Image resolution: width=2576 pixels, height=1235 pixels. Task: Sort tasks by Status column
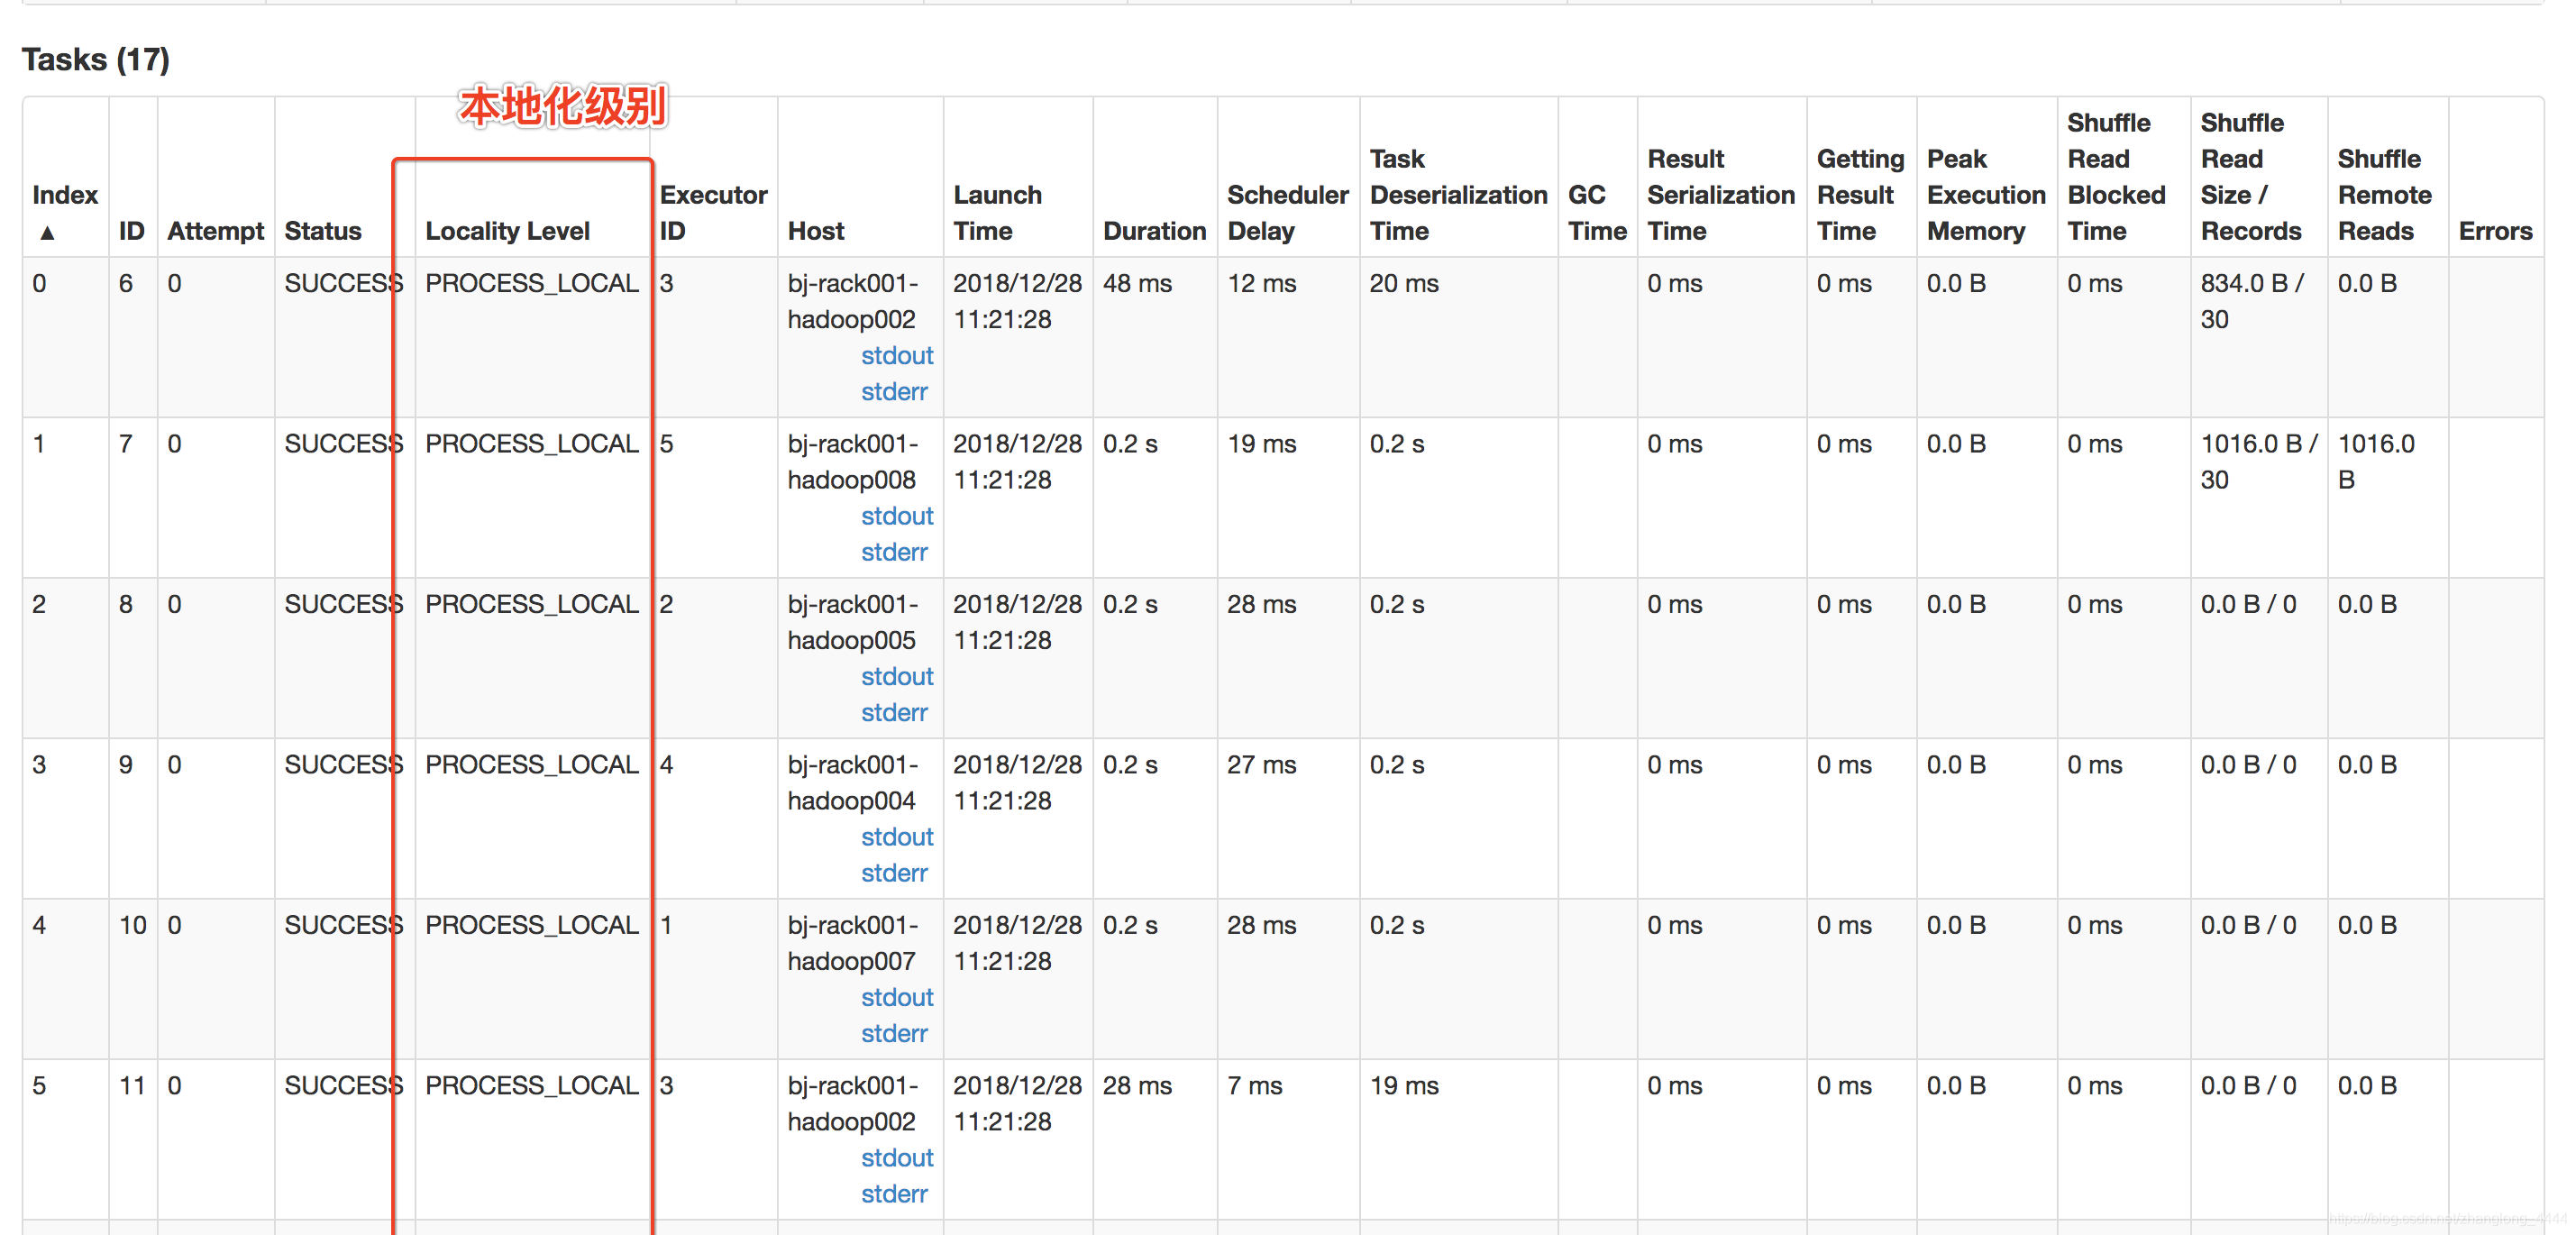tap(322, 231)
